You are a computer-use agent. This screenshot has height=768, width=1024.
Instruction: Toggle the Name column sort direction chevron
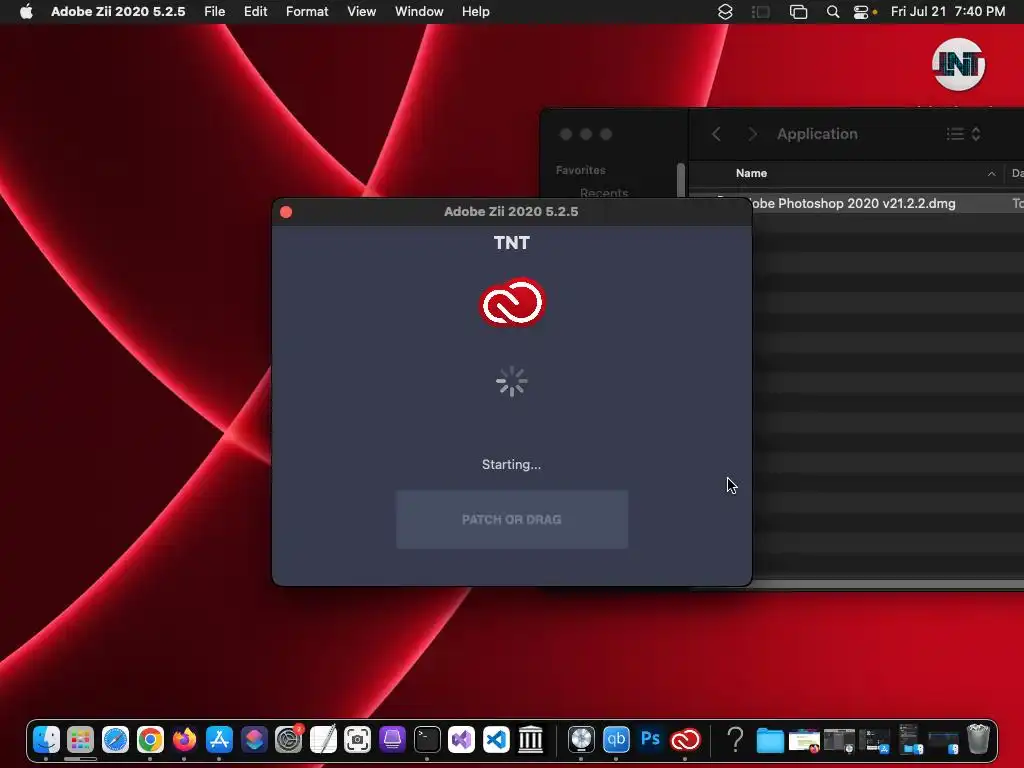click(991, 174)
